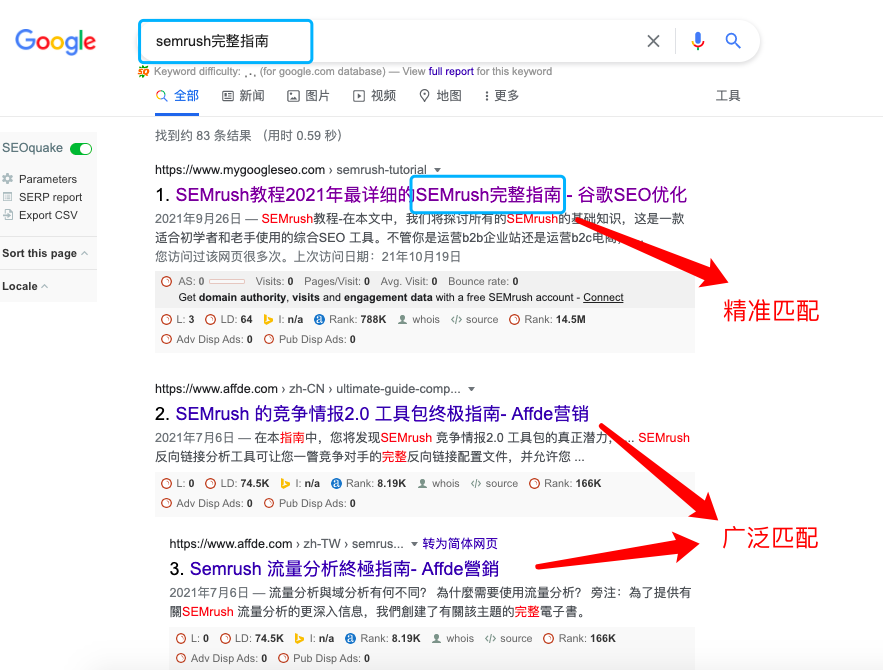Click Rank 14.5M in first result
The width and height of the screenshot is (883, 670).
click(547, 319)
